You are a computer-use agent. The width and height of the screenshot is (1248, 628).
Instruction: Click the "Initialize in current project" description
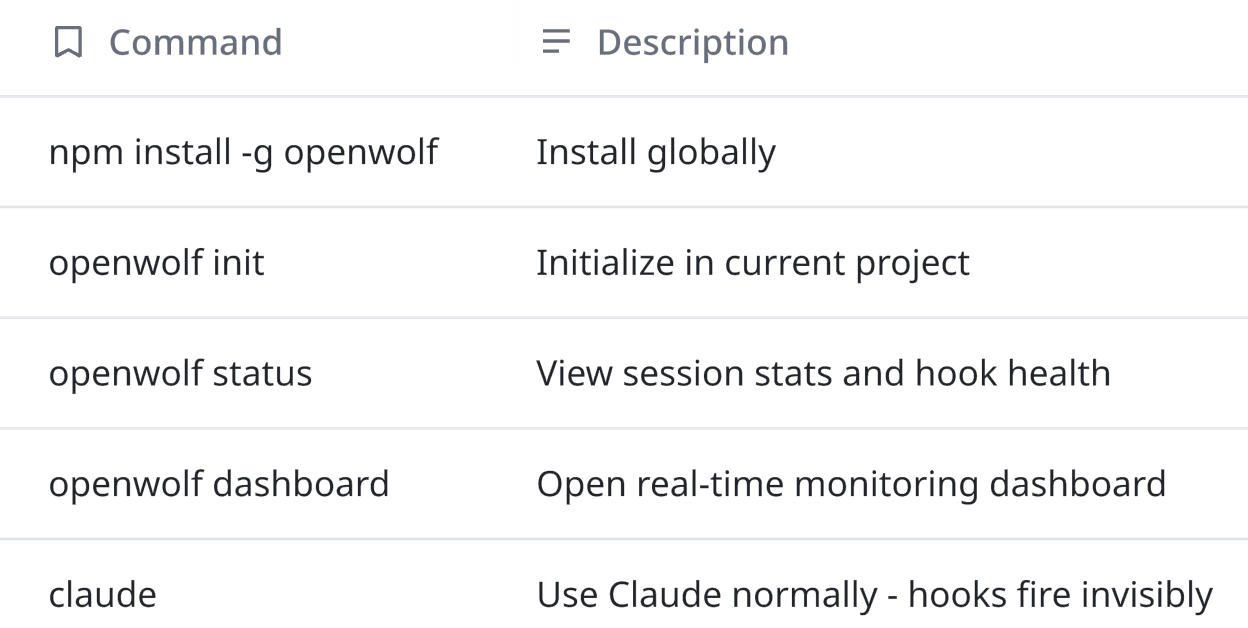752,263
